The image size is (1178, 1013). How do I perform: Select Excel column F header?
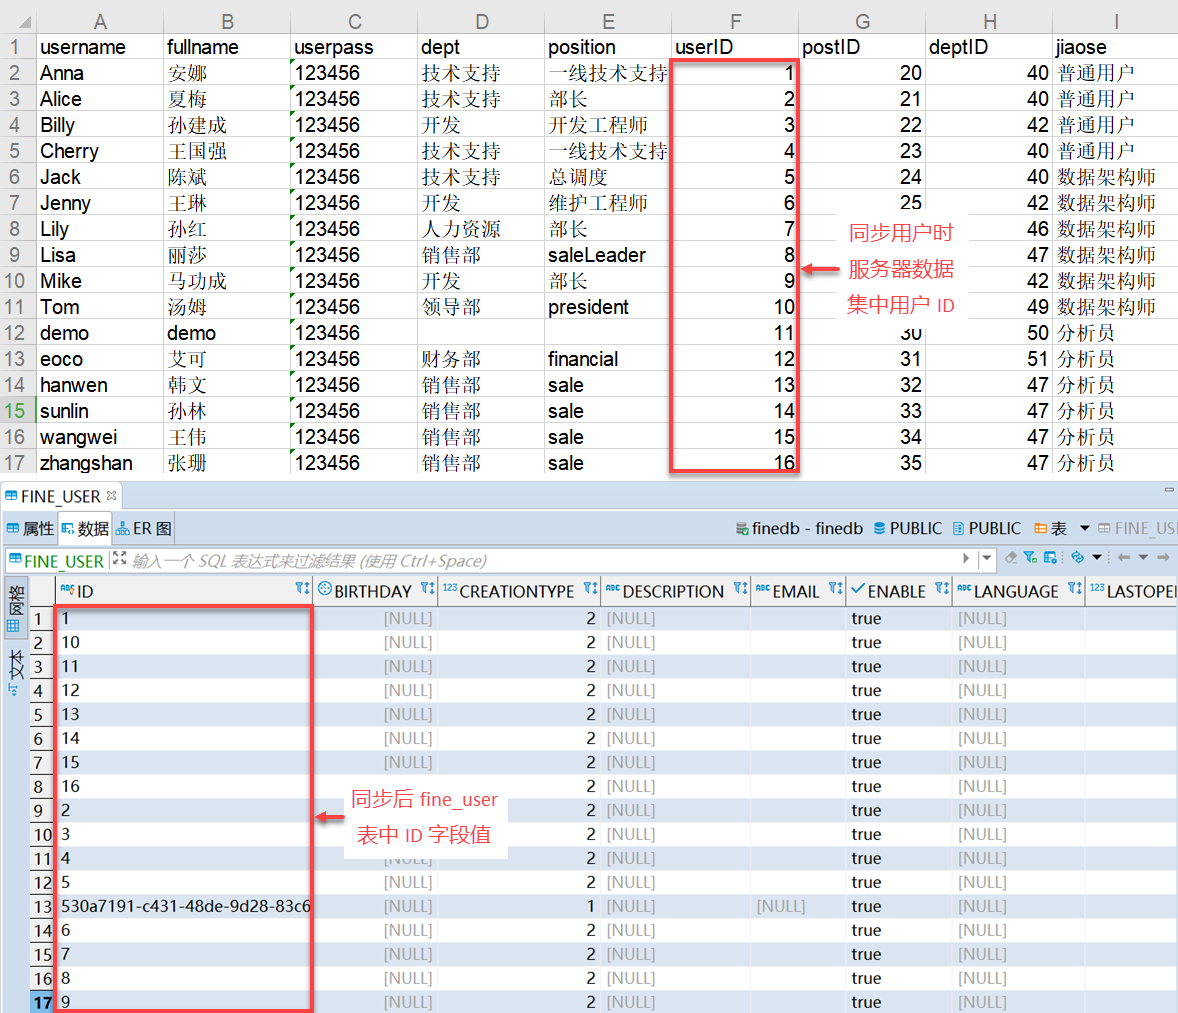(x=735, y=22)
